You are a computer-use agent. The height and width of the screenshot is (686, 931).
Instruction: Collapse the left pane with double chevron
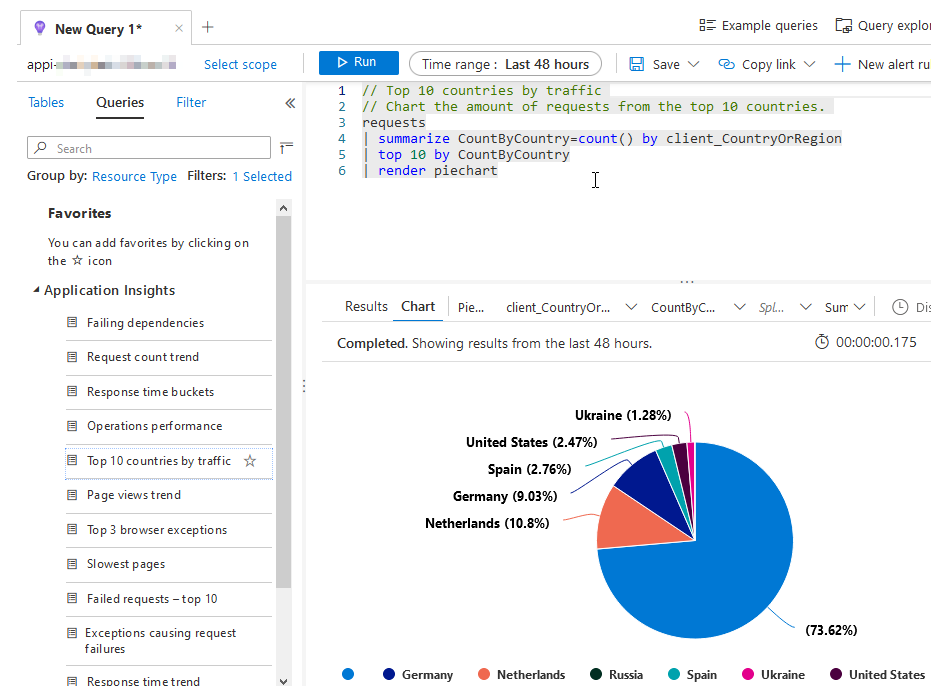(x=290, y=103)
